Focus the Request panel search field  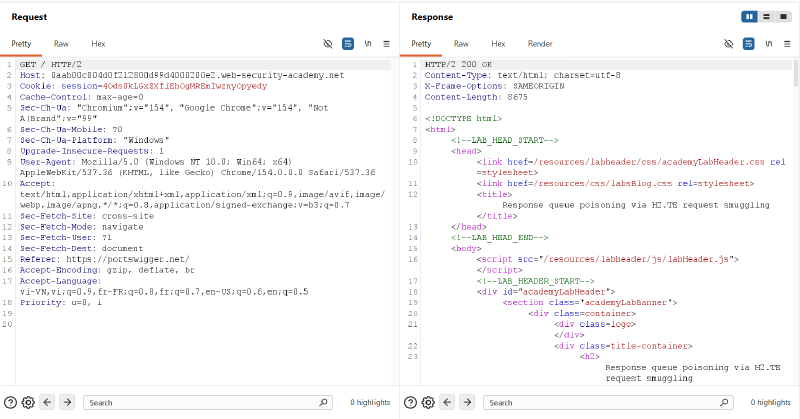tap(208, 403)
